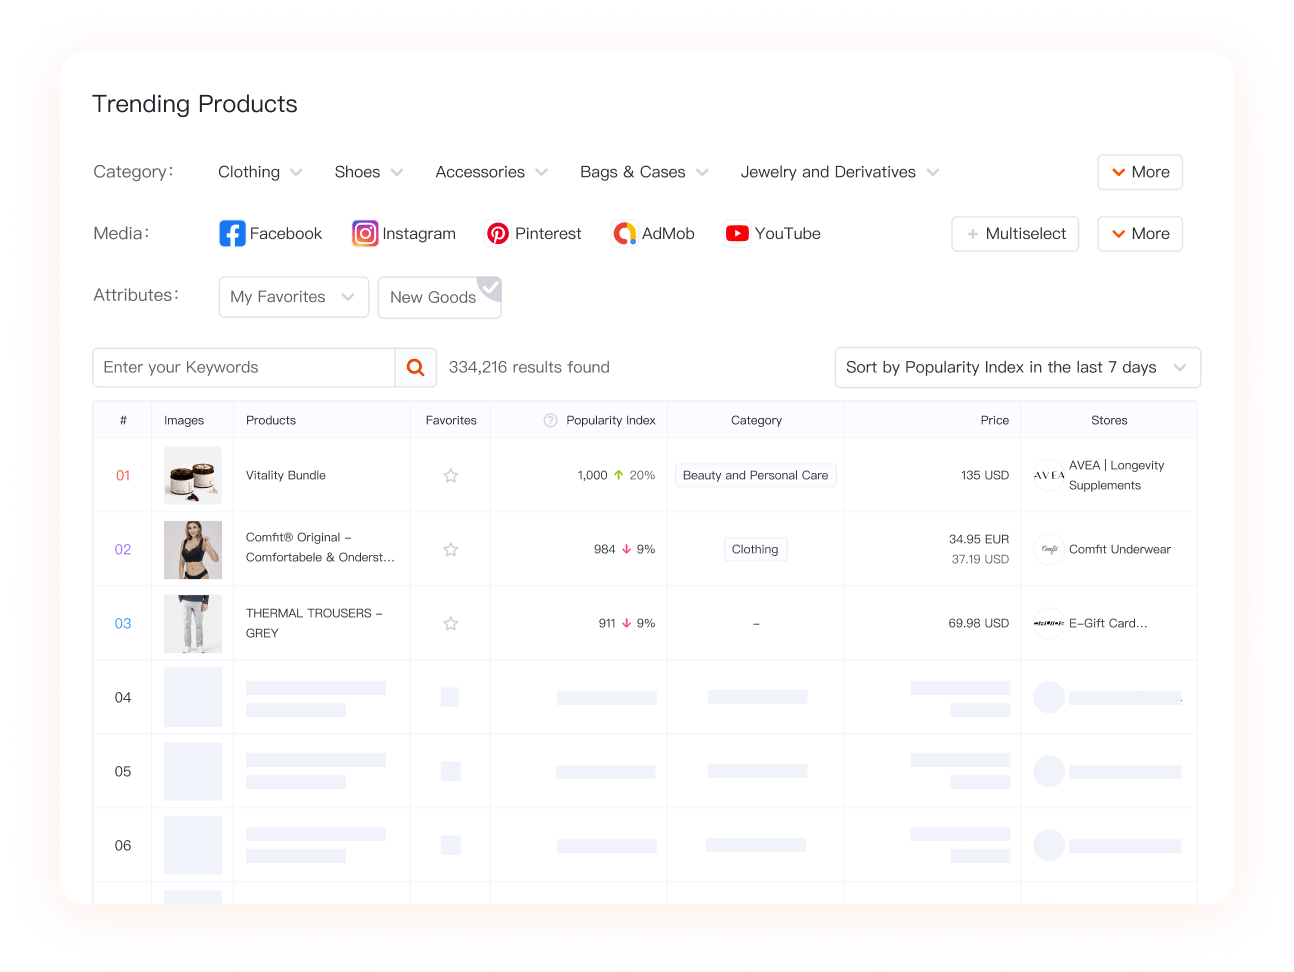Star the THERMAL TROUSERS – GREY product
The height and width of the screenshot is (972, 1294).
click(451, 624)
